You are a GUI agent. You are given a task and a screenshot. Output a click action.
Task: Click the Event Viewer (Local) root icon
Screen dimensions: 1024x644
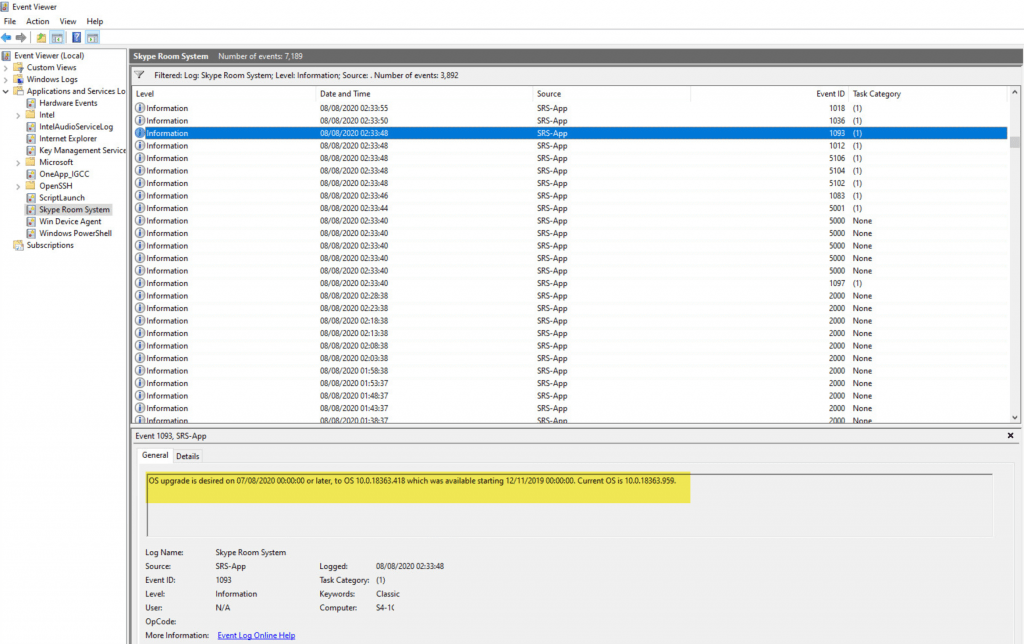[x=6, y=56]
